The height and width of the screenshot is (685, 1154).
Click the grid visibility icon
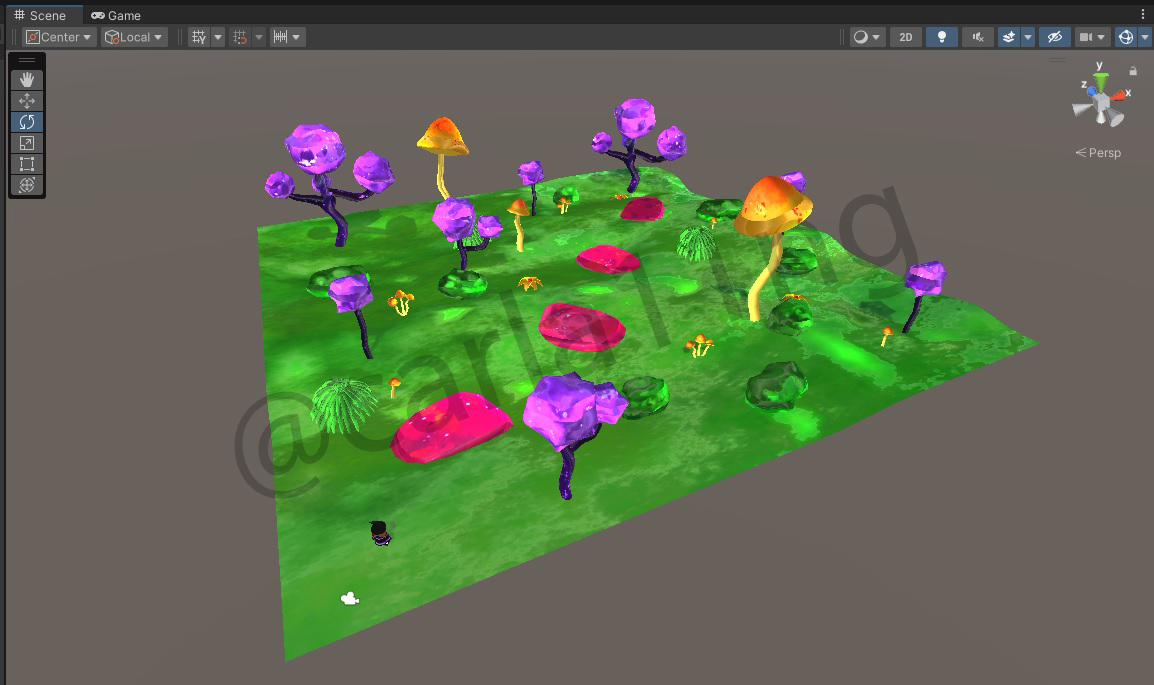199,37
